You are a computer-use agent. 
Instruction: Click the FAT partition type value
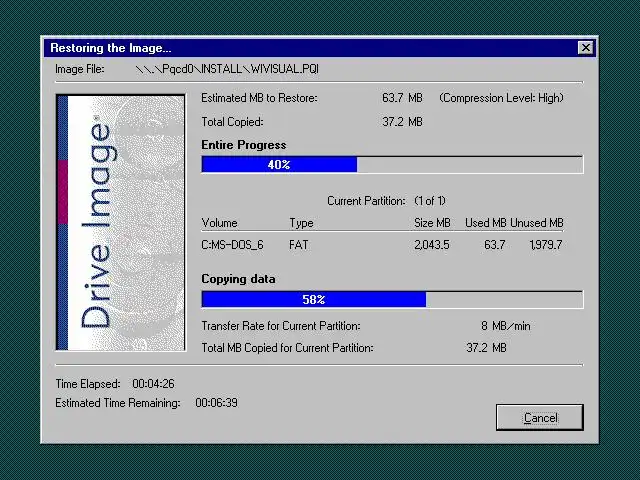pos(299,244)
